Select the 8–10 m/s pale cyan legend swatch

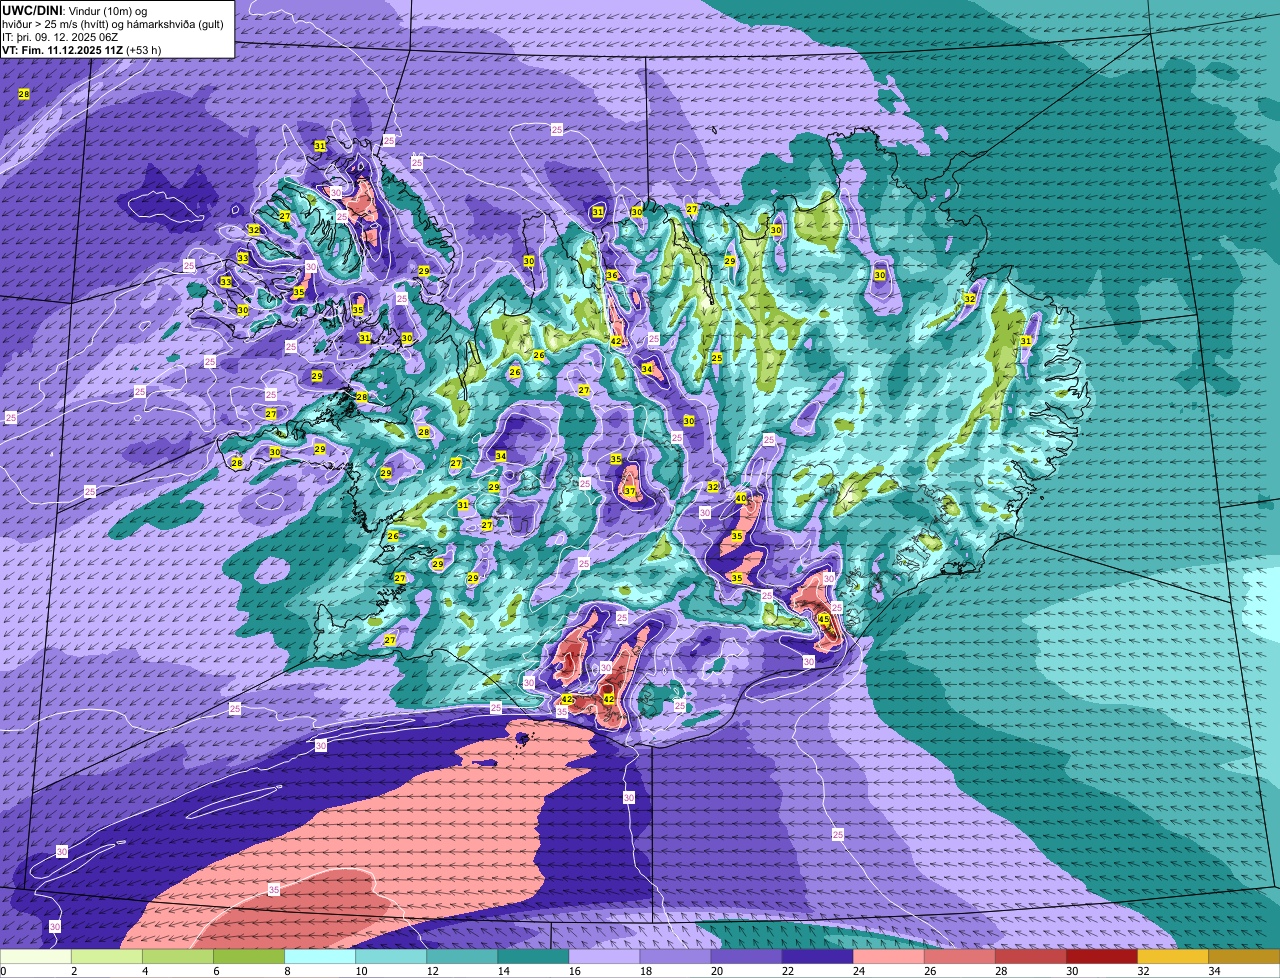pos(320,957)
